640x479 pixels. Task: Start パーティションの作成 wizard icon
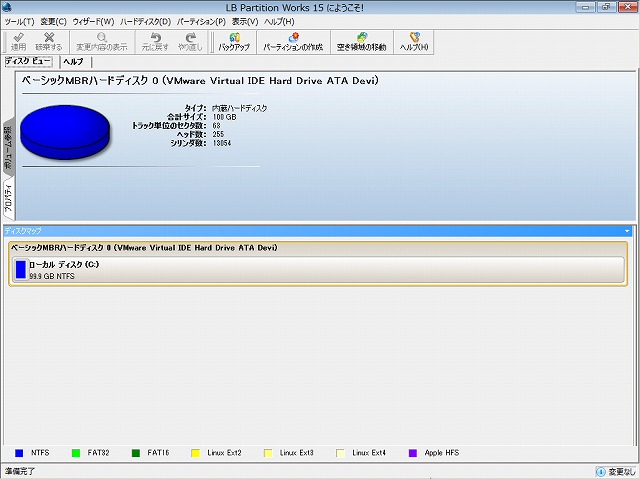coord(293,38)
